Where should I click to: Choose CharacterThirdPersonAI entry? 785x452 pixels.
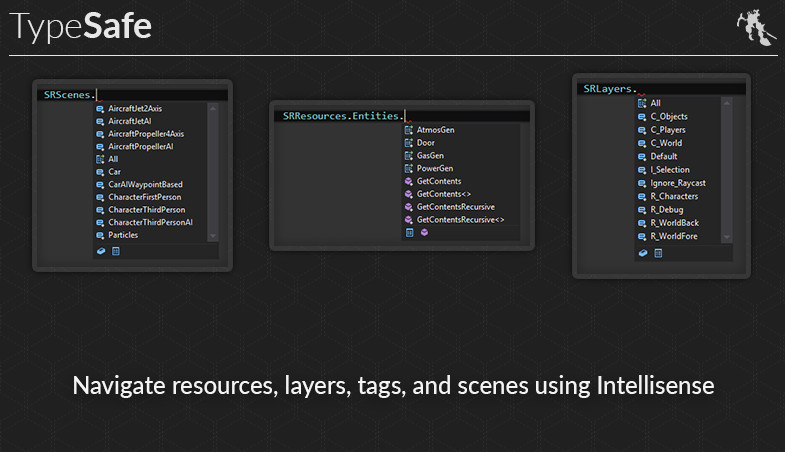[x=150, y=222]
